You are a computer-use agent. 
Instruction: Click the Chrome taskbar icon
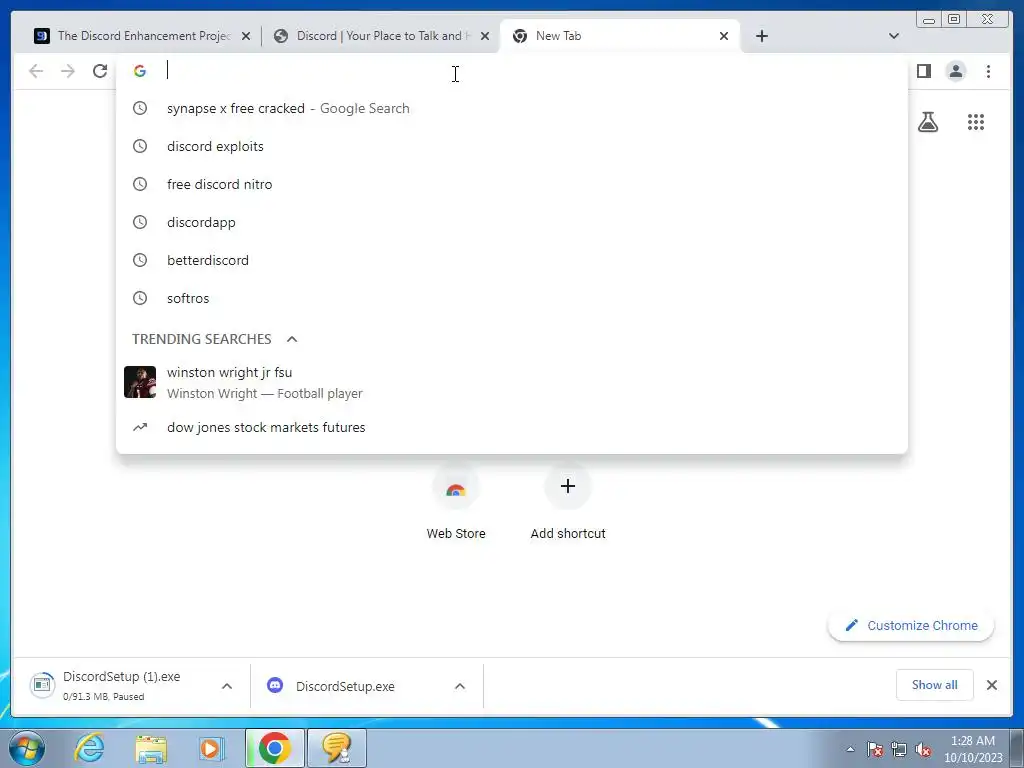[274, 748]
